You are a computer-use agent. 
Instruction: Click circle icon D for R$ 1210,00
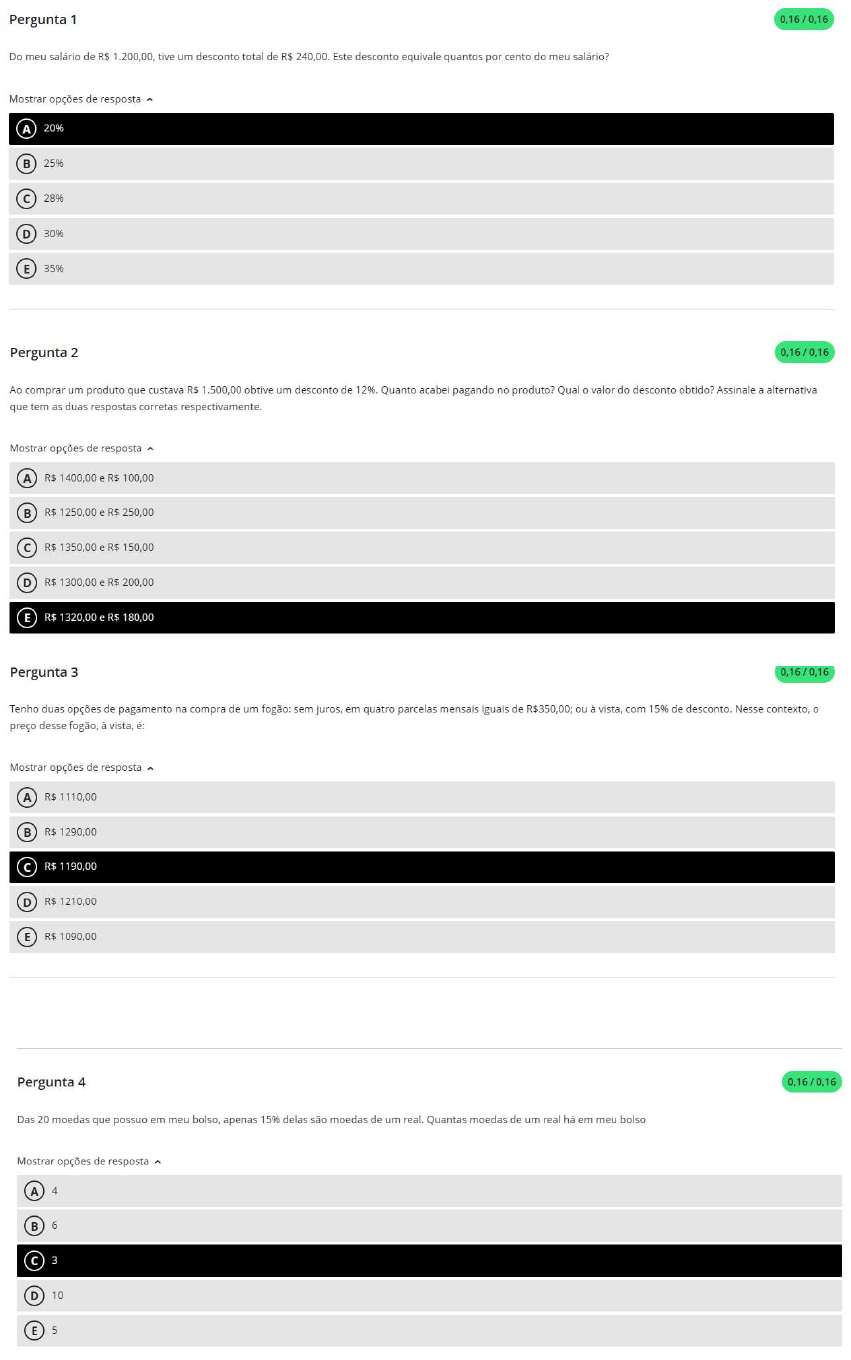[28, 902]
